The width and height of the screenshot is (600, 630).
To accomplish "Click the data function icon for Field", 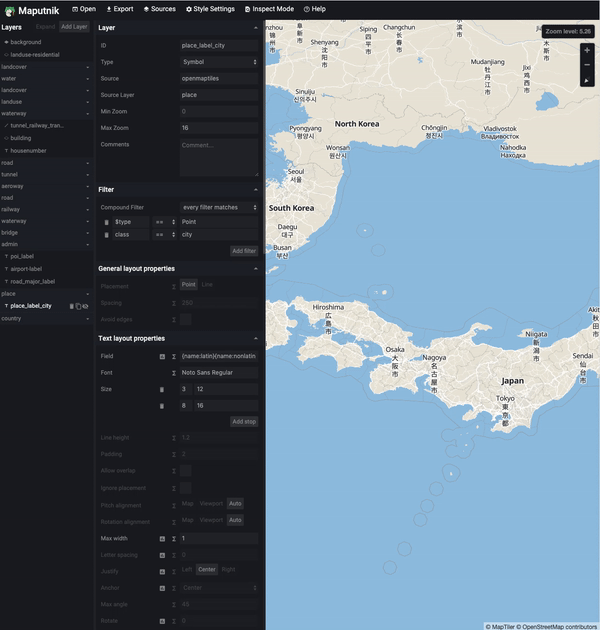I will coord(162,356).
